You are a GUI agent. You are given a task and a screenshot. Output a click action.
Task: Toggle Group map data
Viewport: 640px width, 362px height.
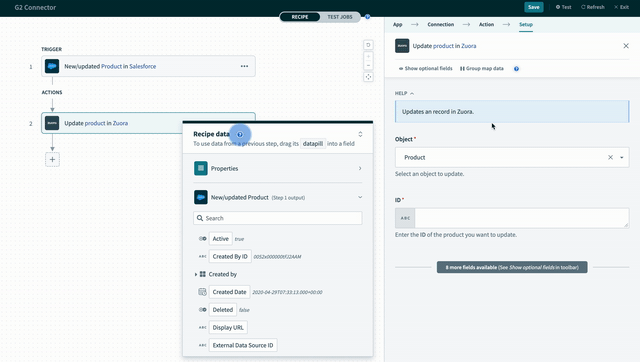(482, 69)
